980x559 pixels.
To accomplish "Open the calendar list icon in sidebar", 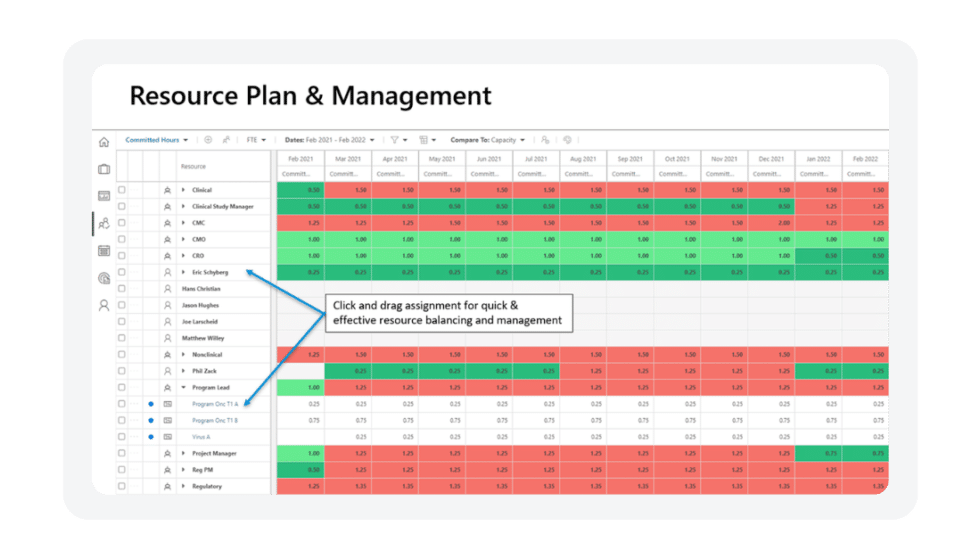I will click(x=104, y=251).
